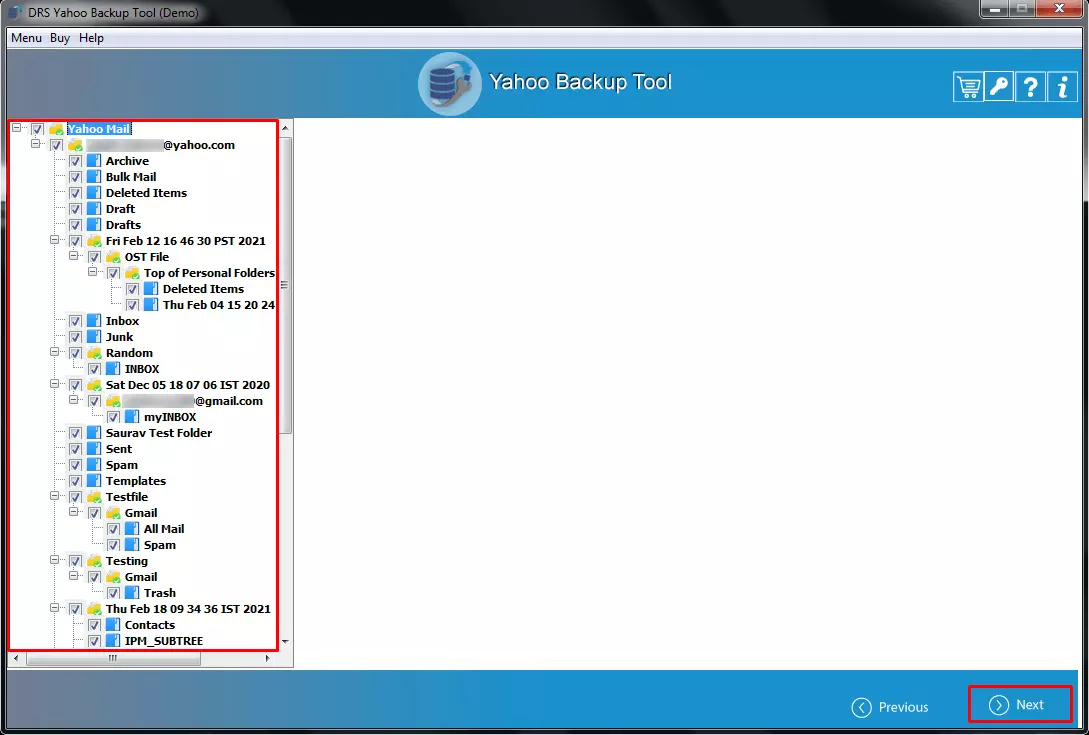
Task: Click the folder tree's scroll down arrow
Action: (x=285, y=642)
